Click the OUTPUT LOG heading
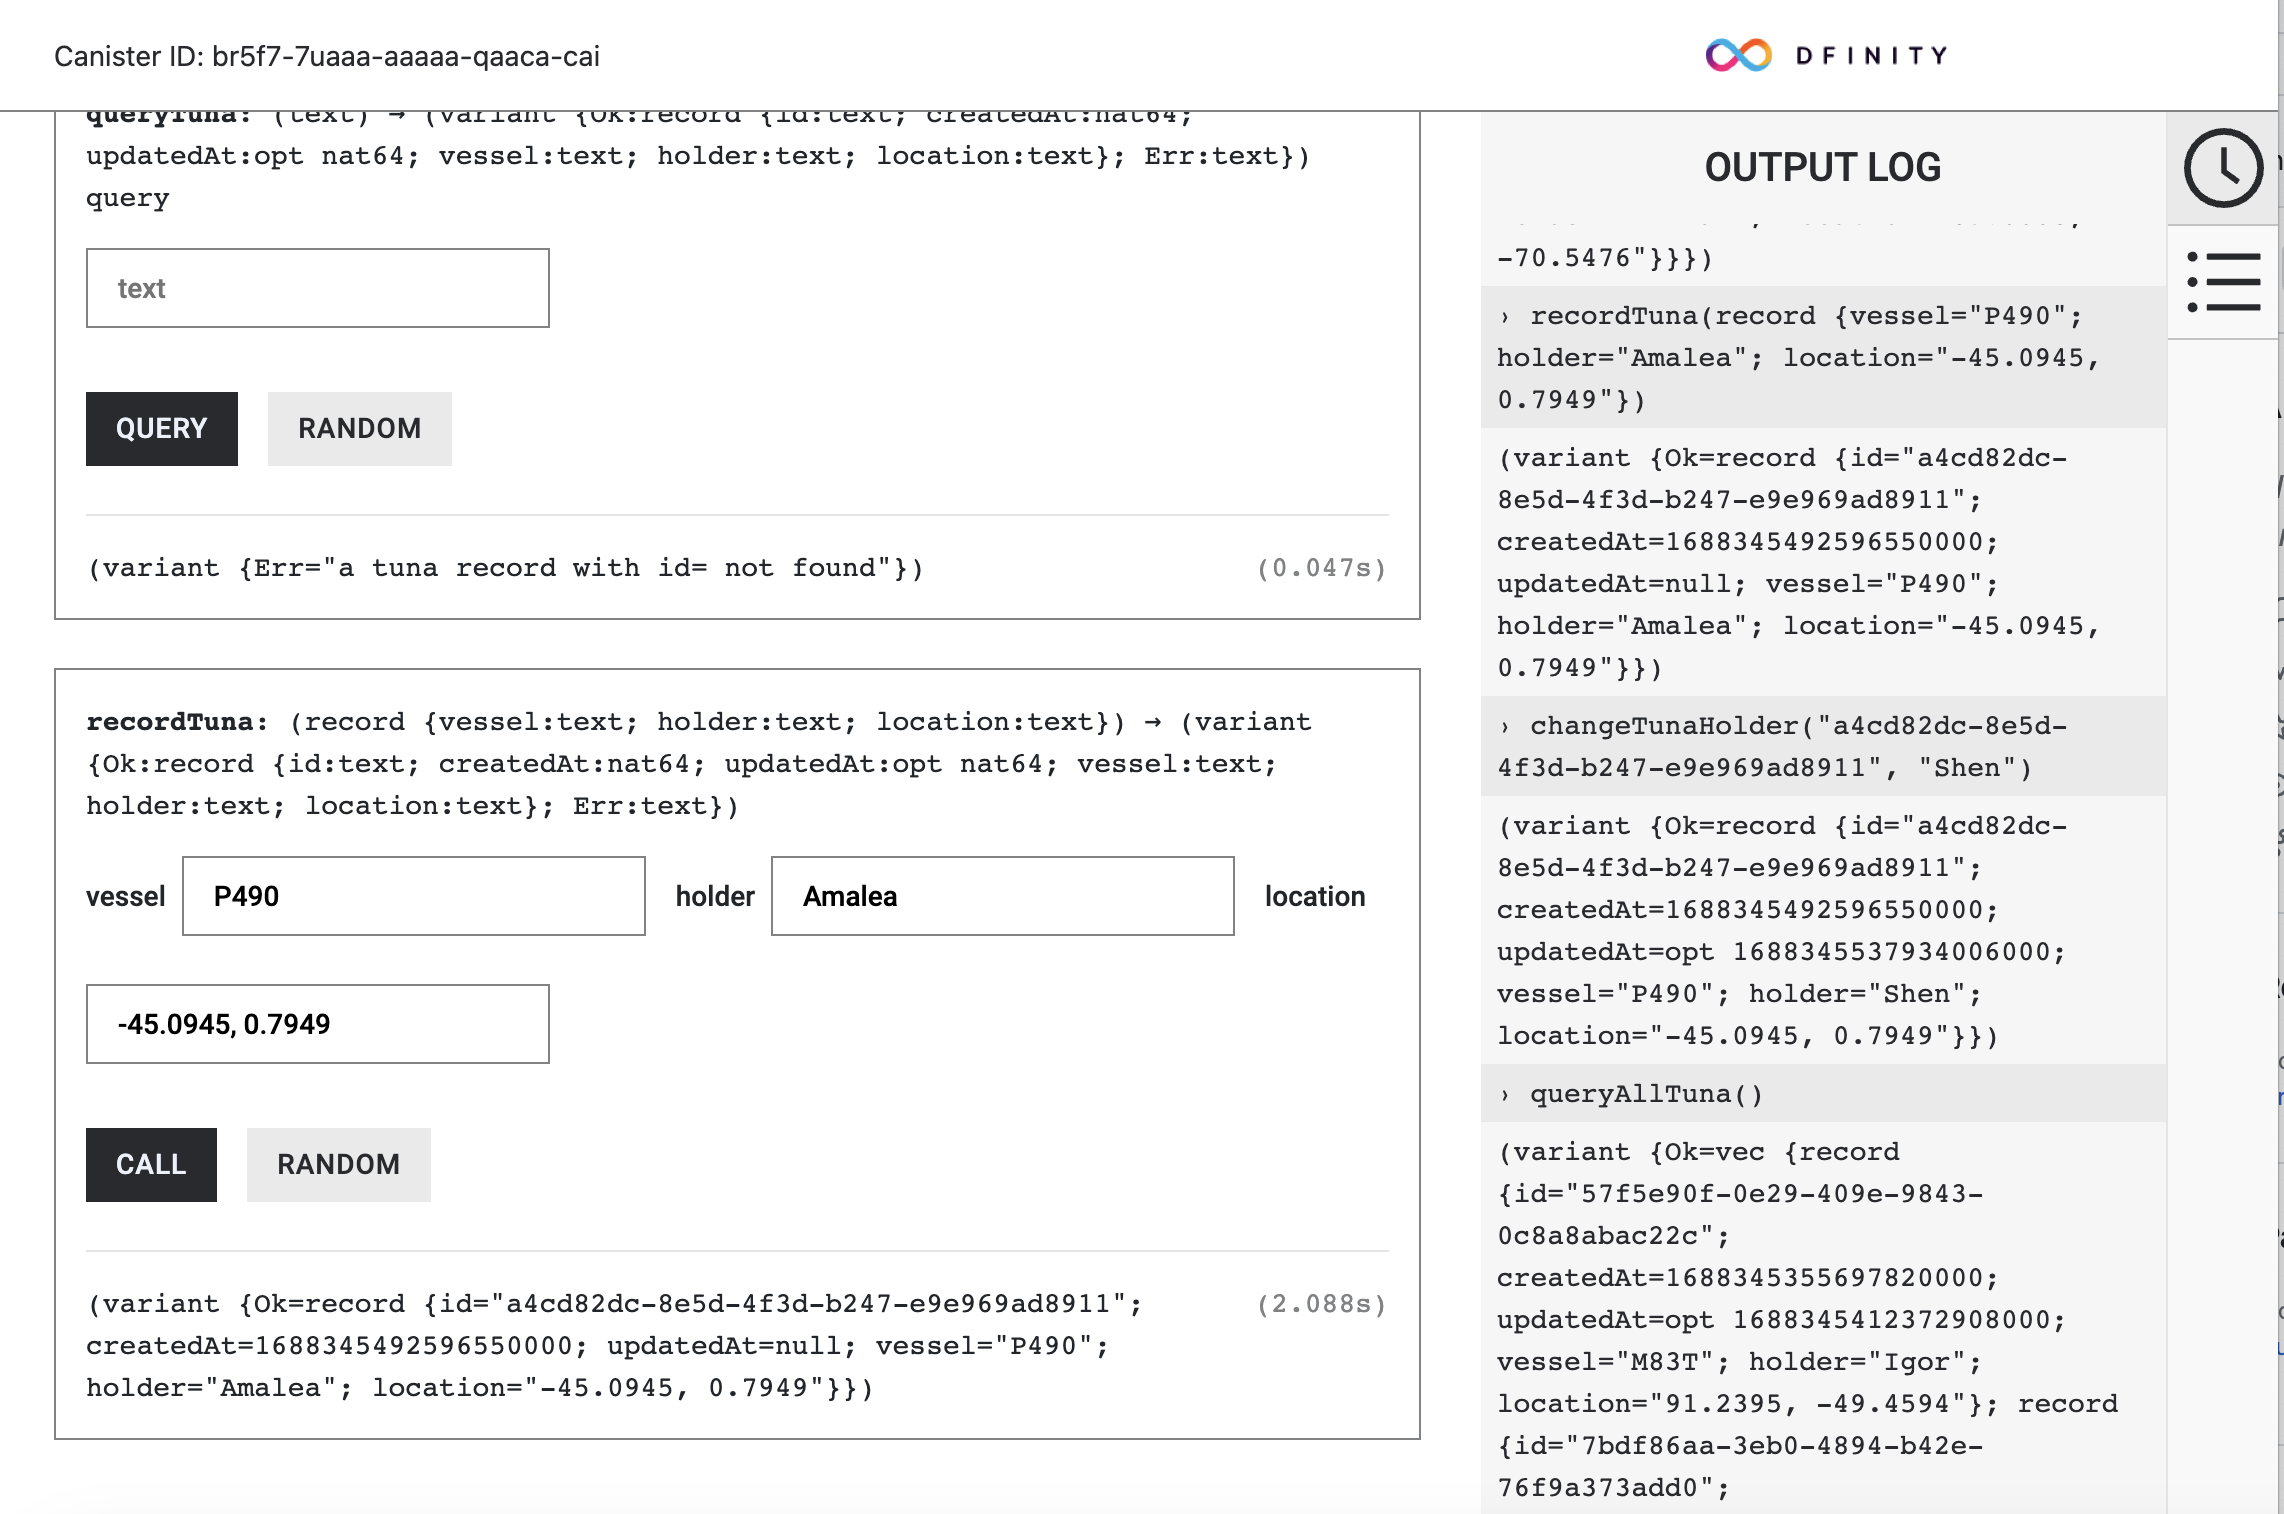The image size is (2284, 1514). click(1822, 167)
